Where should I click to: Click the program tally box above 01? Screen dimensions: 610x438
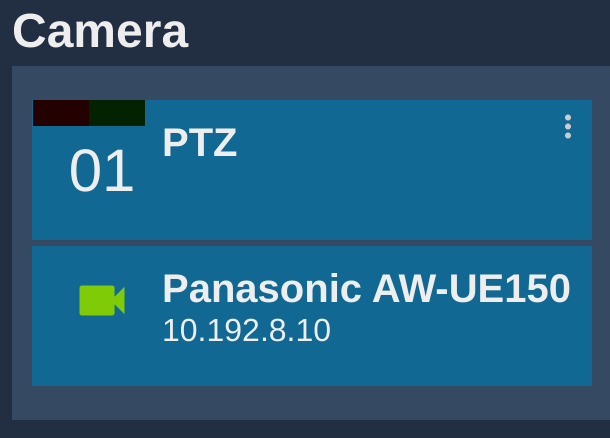pyautogui.click(x=61, y=113)
